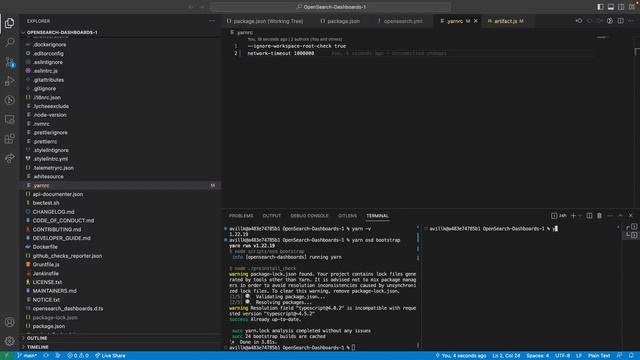Open Explorer Views and More Actions ellipsis
640x360 pixels.
click(212, 21)
